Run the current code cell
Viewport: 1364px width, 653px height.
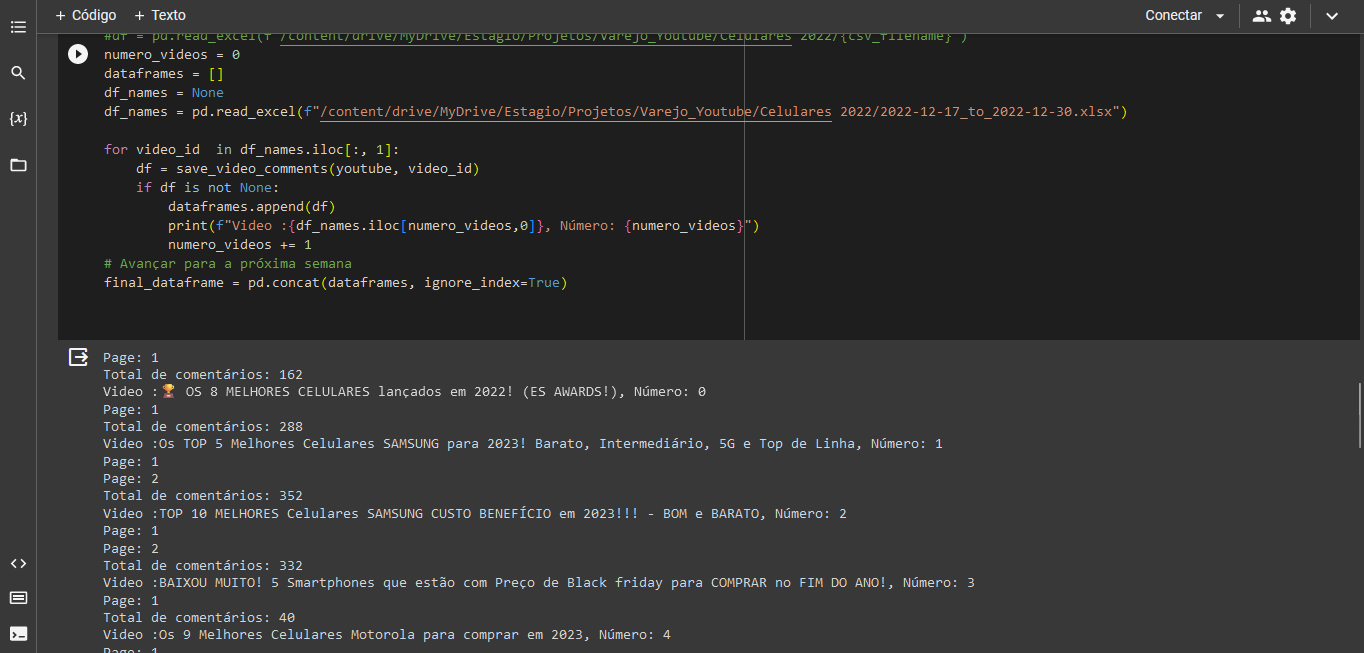77,54
